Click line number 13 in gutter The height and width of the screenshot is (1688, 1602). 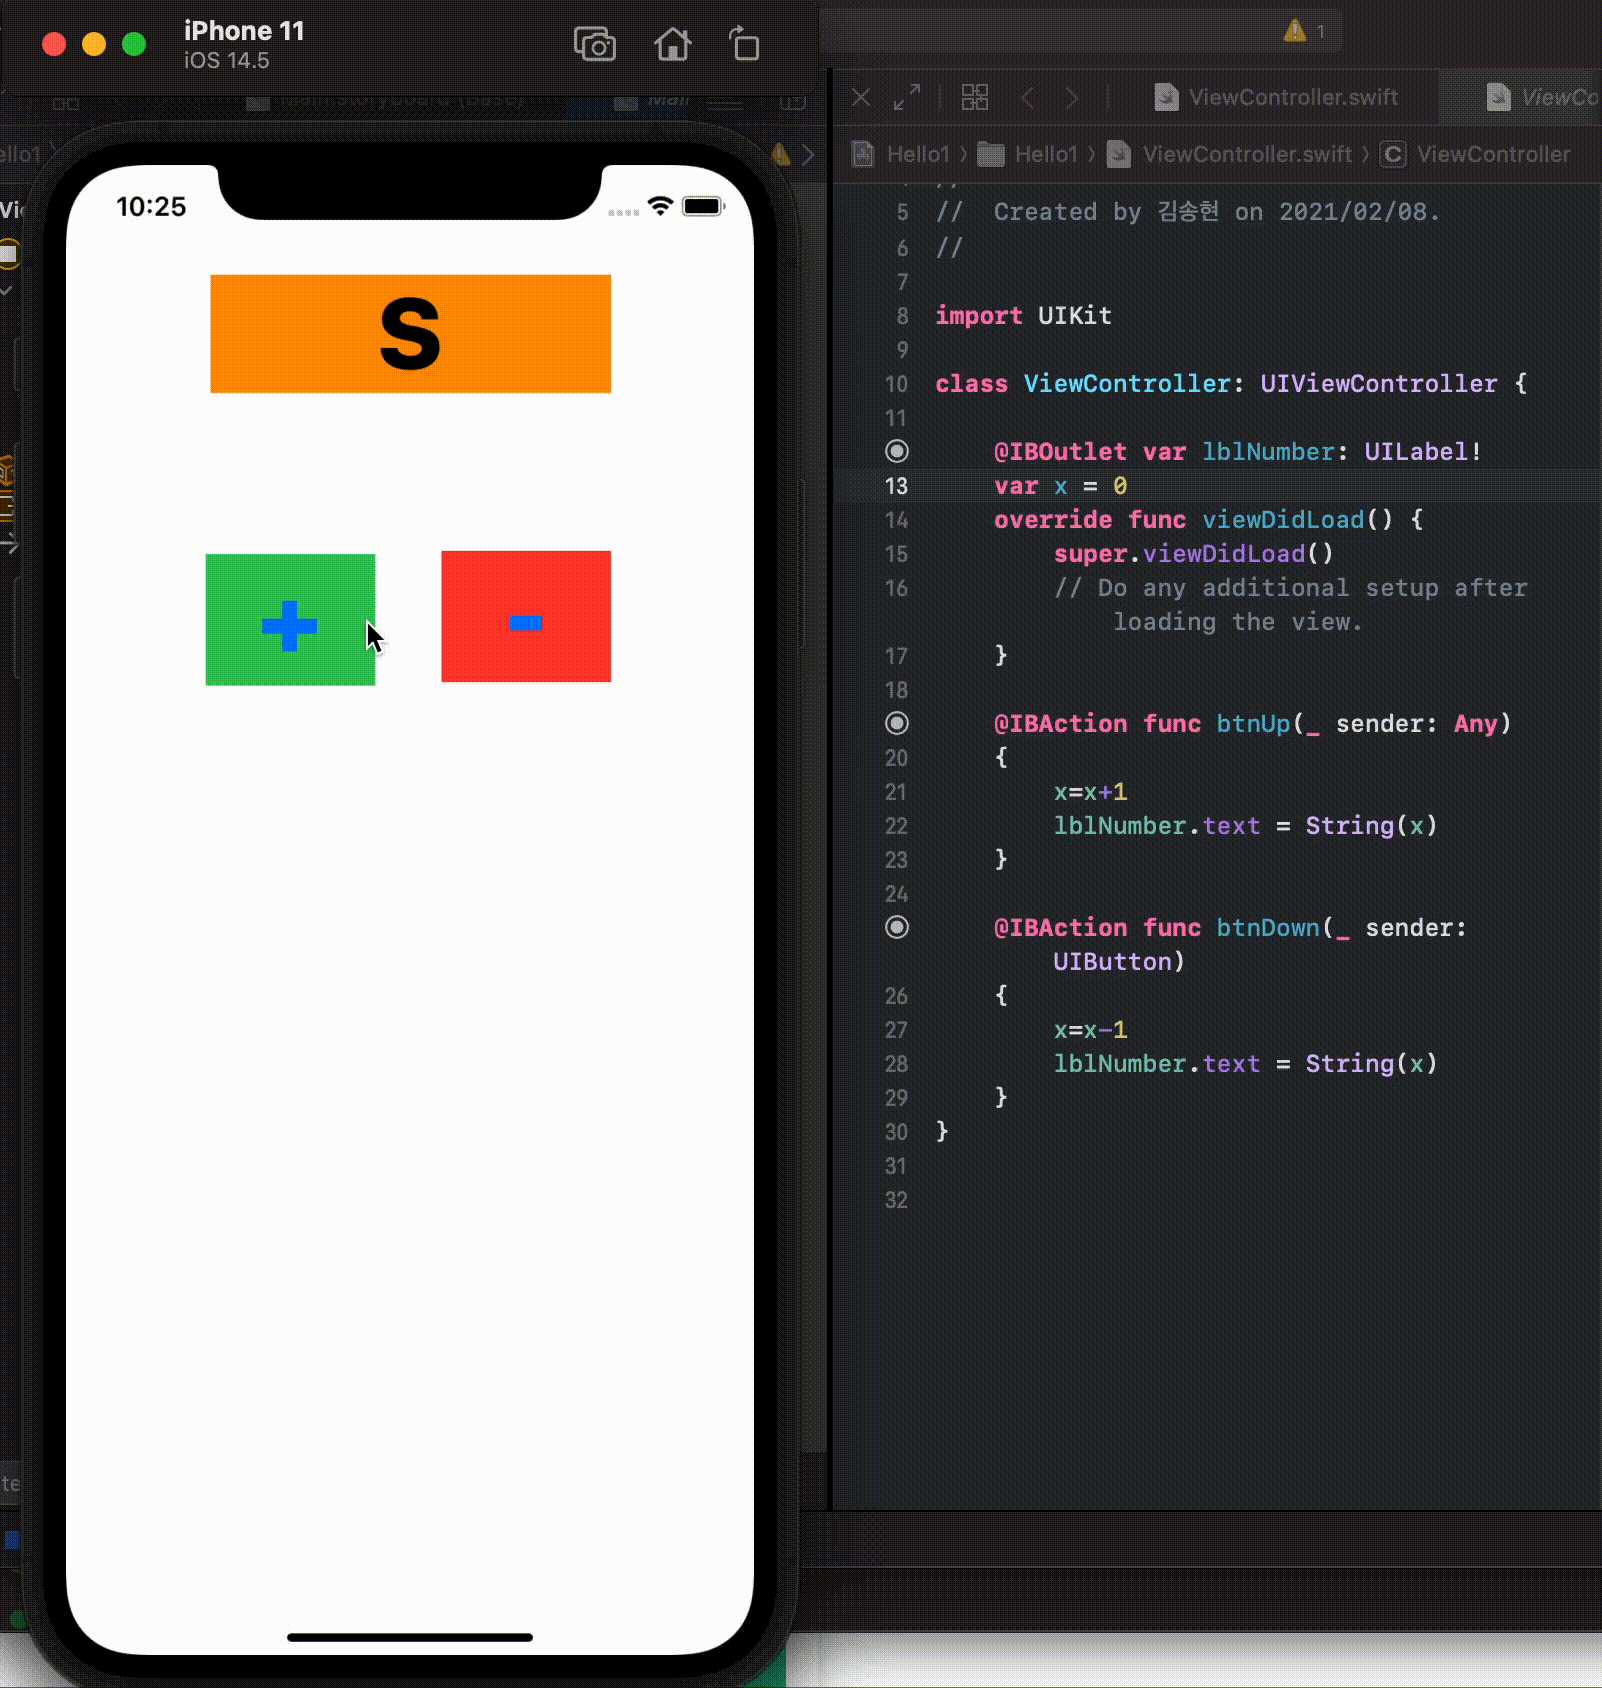coord(896,486)
